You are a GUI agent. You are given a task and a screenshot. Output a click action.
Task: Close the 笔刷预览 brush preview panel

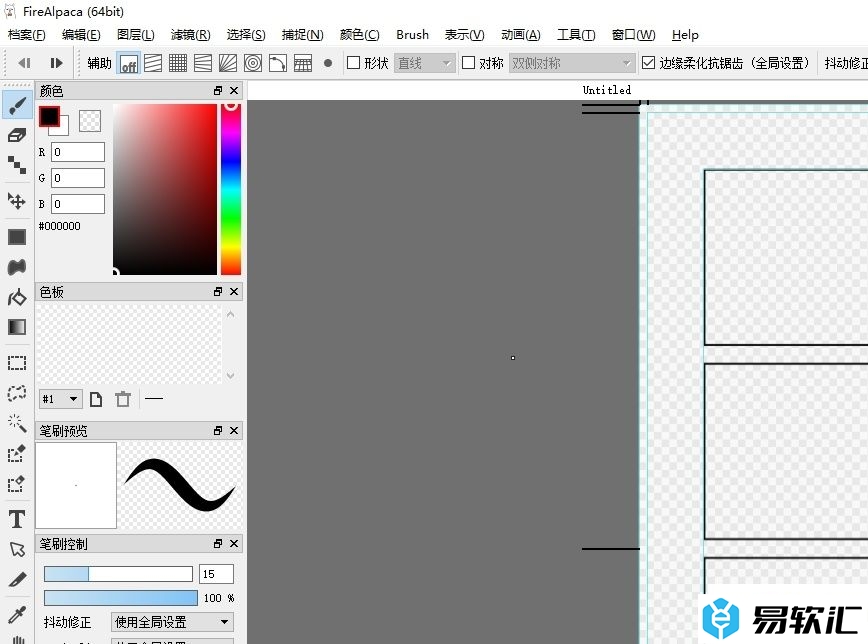point(234,430)
